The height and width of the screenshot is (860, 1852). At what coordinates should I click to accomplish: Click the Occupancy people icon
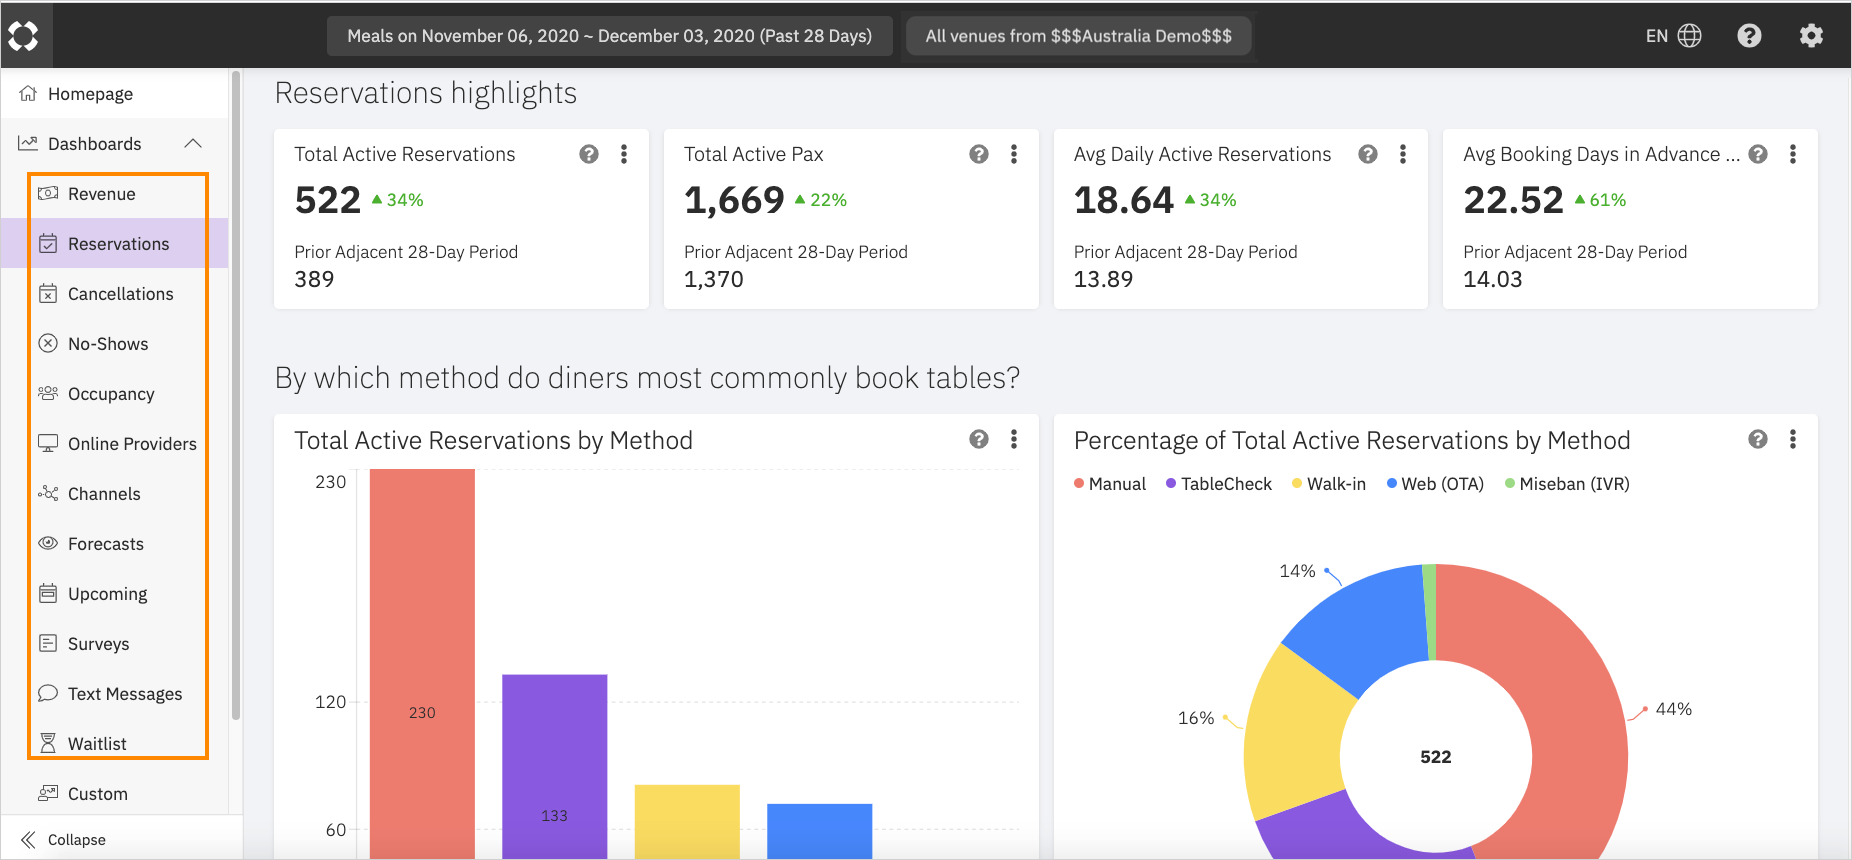(x=48, y=393)
